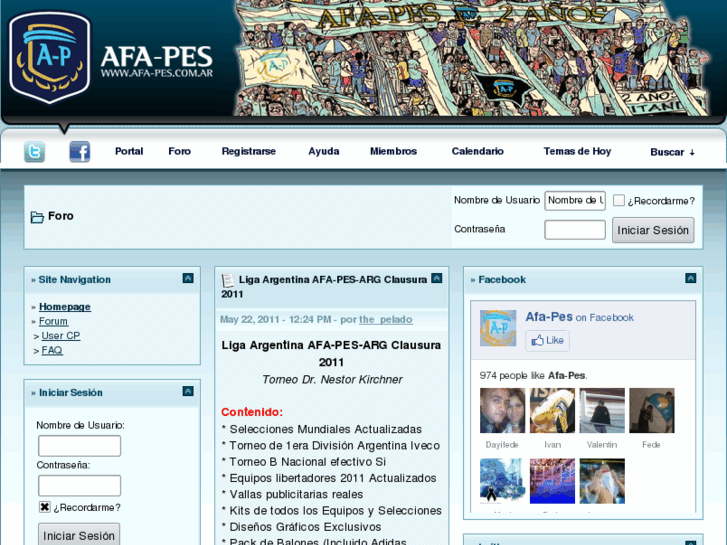Collapse the panel below Facebook
Viewport: 727px width, 545px height.
(690, 542)
